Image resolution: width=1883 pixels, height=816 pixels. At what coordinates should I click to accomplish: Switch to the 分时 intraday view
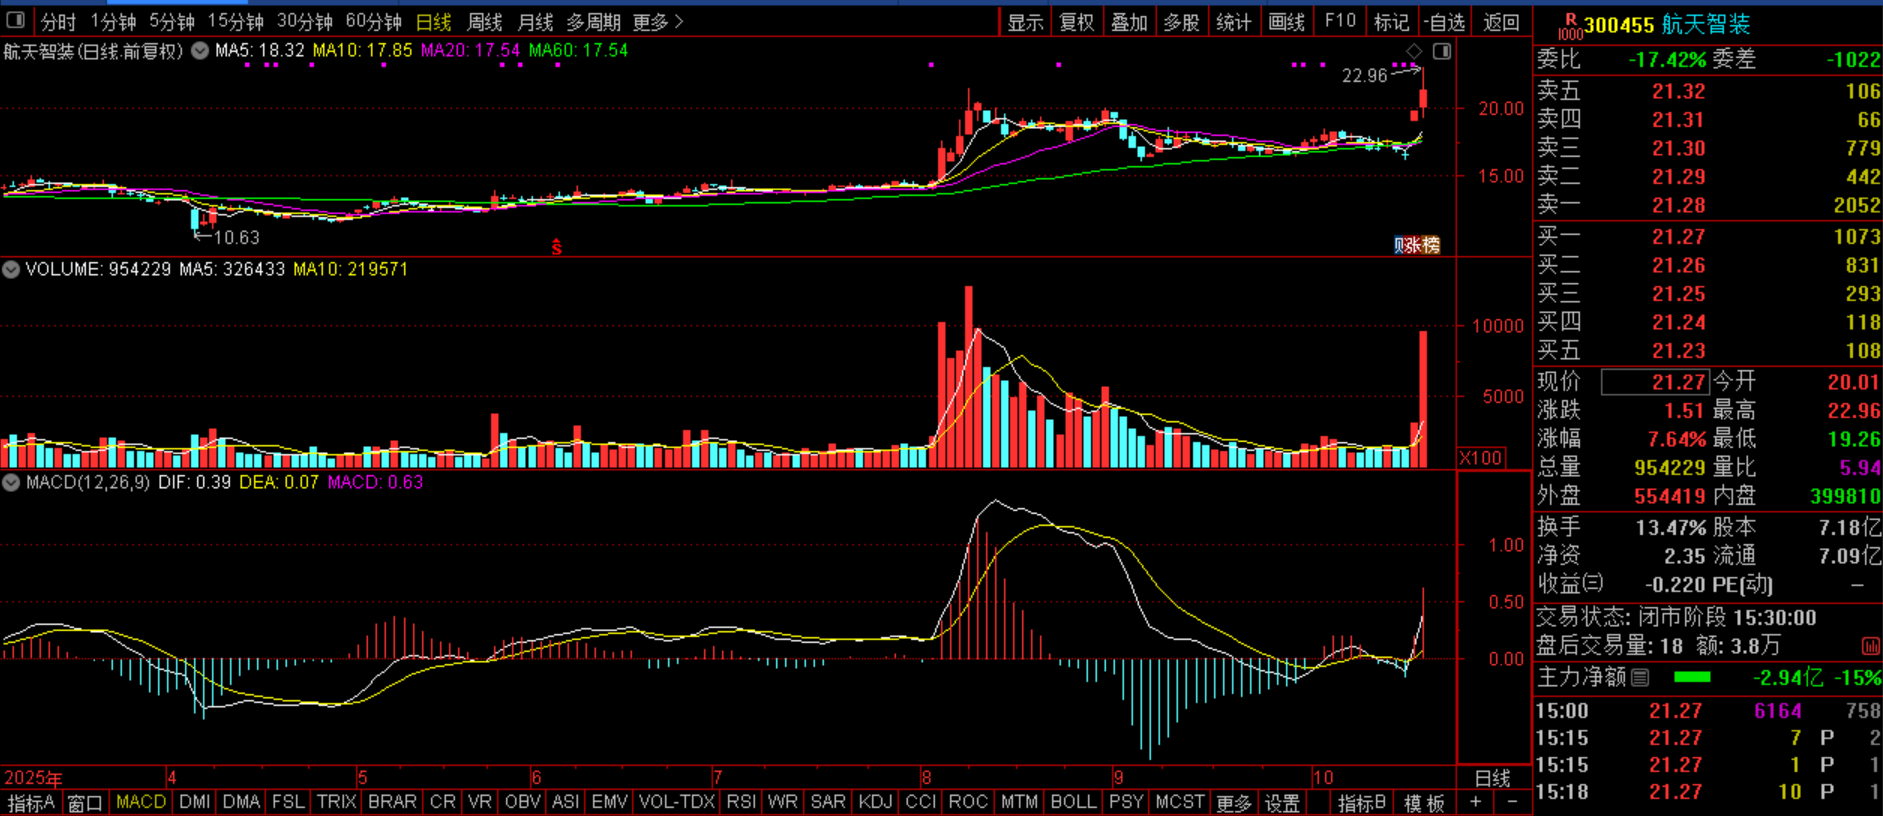coord(59,21)
